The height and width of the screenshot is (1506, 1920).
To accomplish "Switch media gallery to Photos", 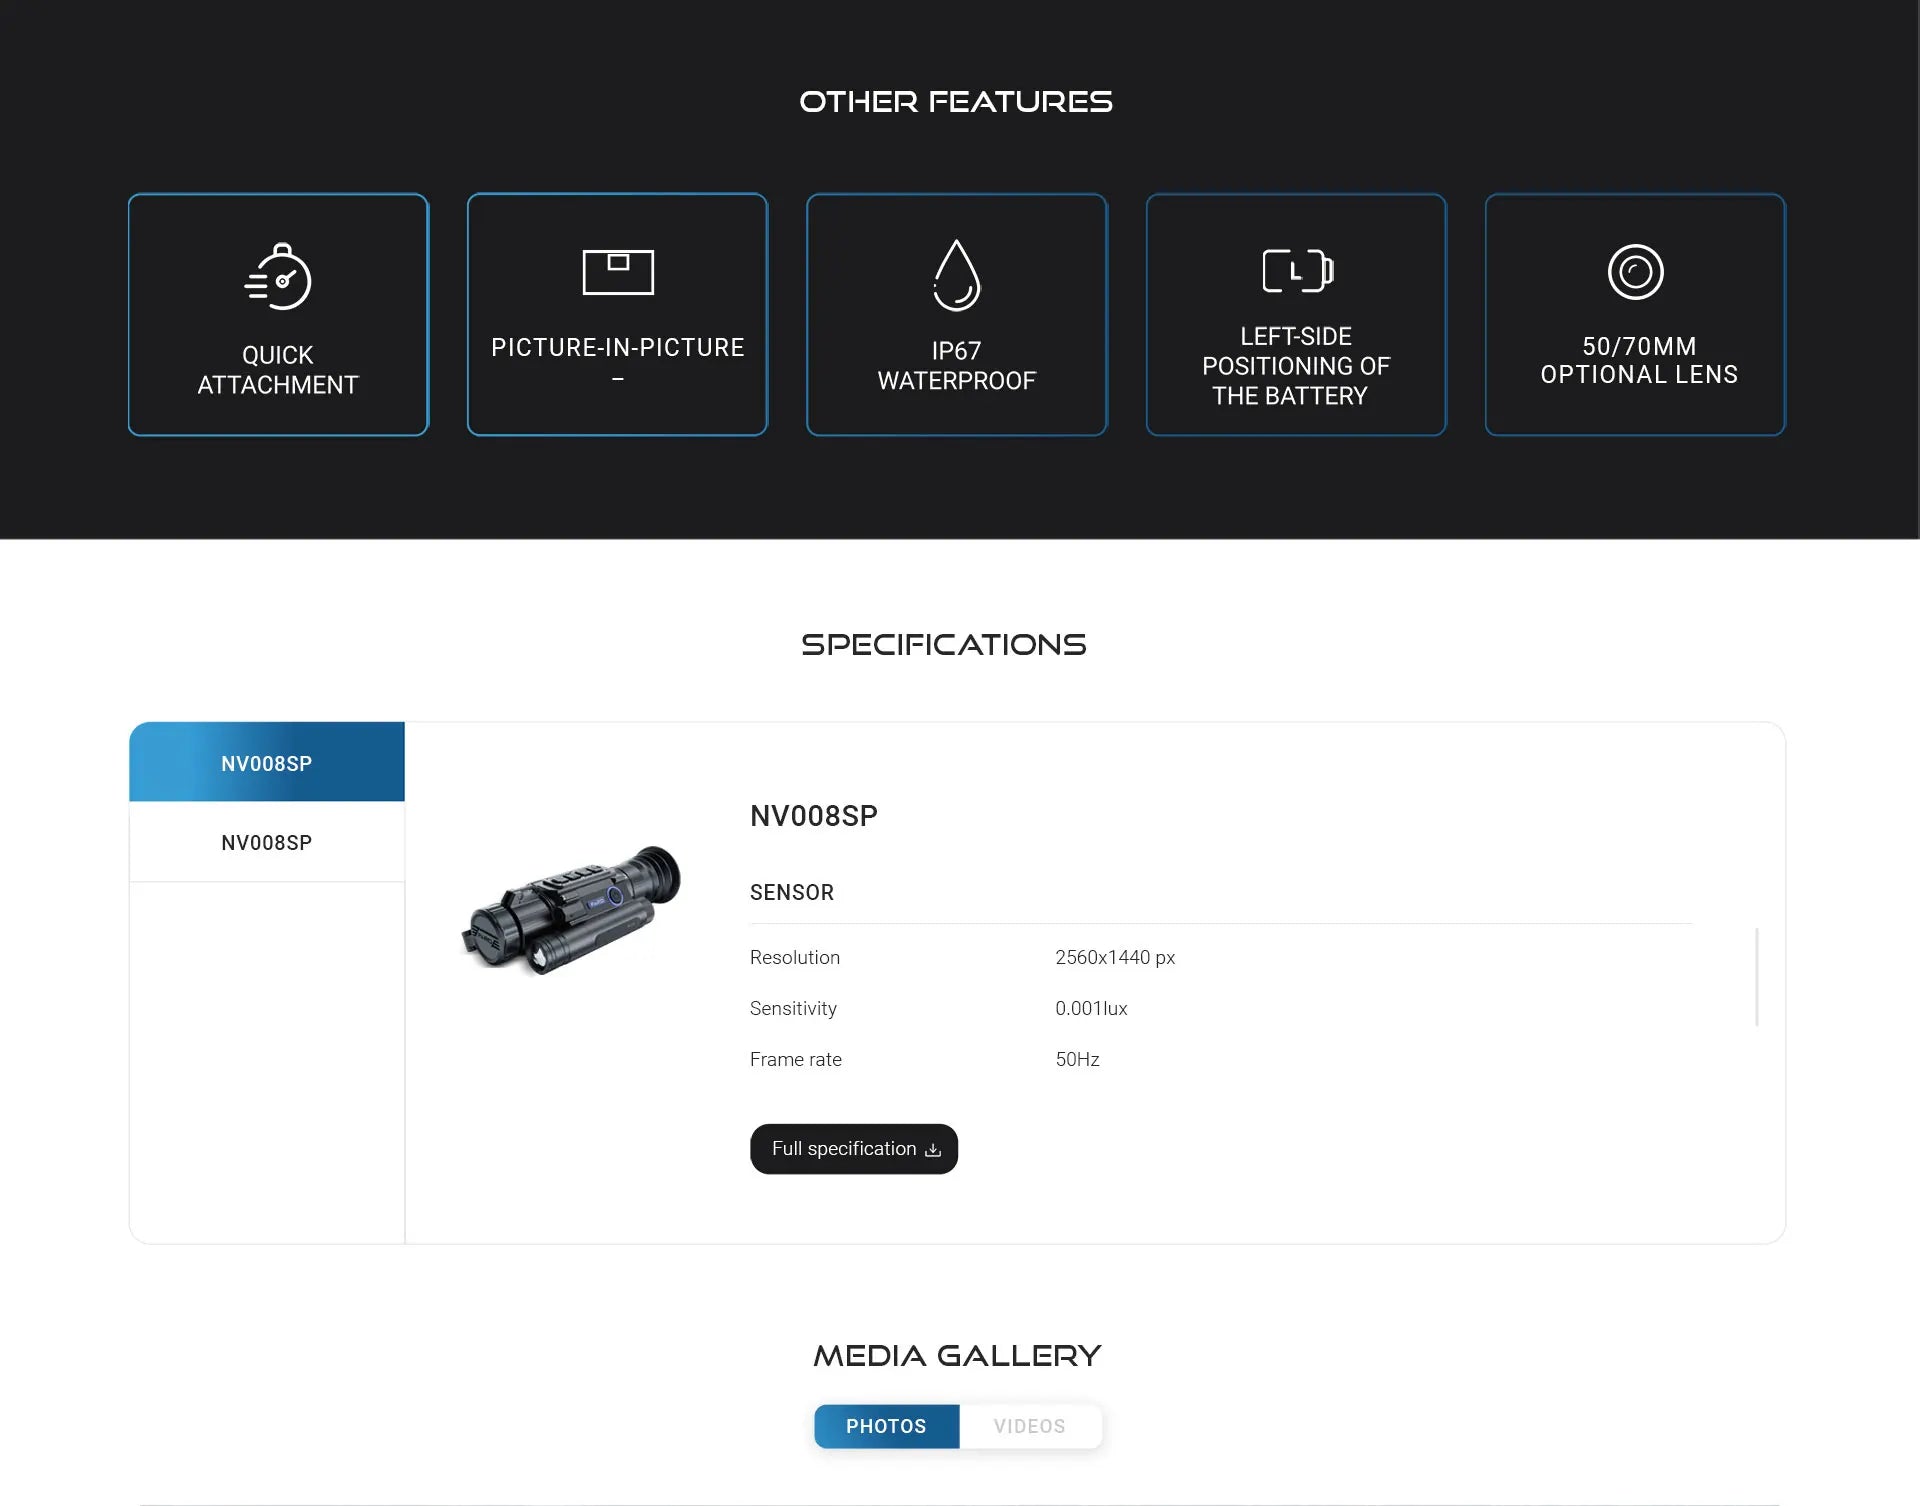I will click(x=886, y=1426).
